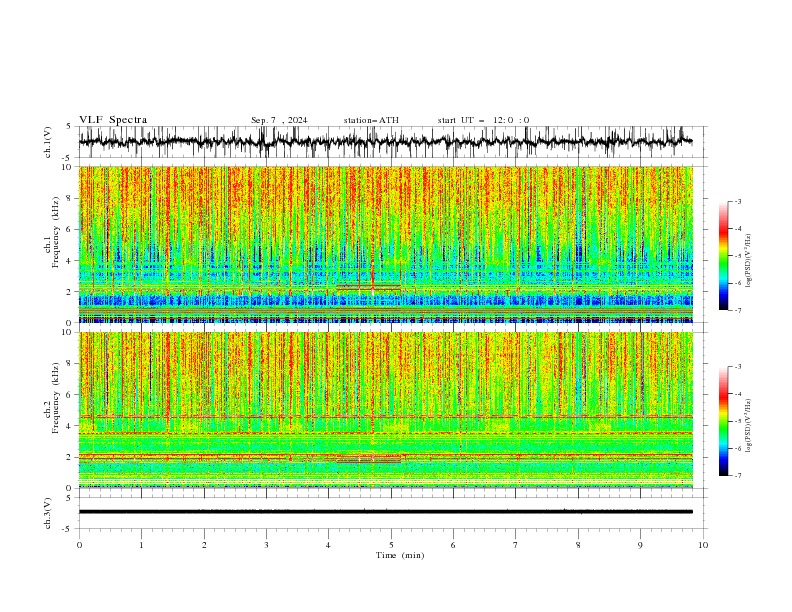
Task: Click the "6" kHz tick of ch.2 spectrogram
Action: coord(71,395)
